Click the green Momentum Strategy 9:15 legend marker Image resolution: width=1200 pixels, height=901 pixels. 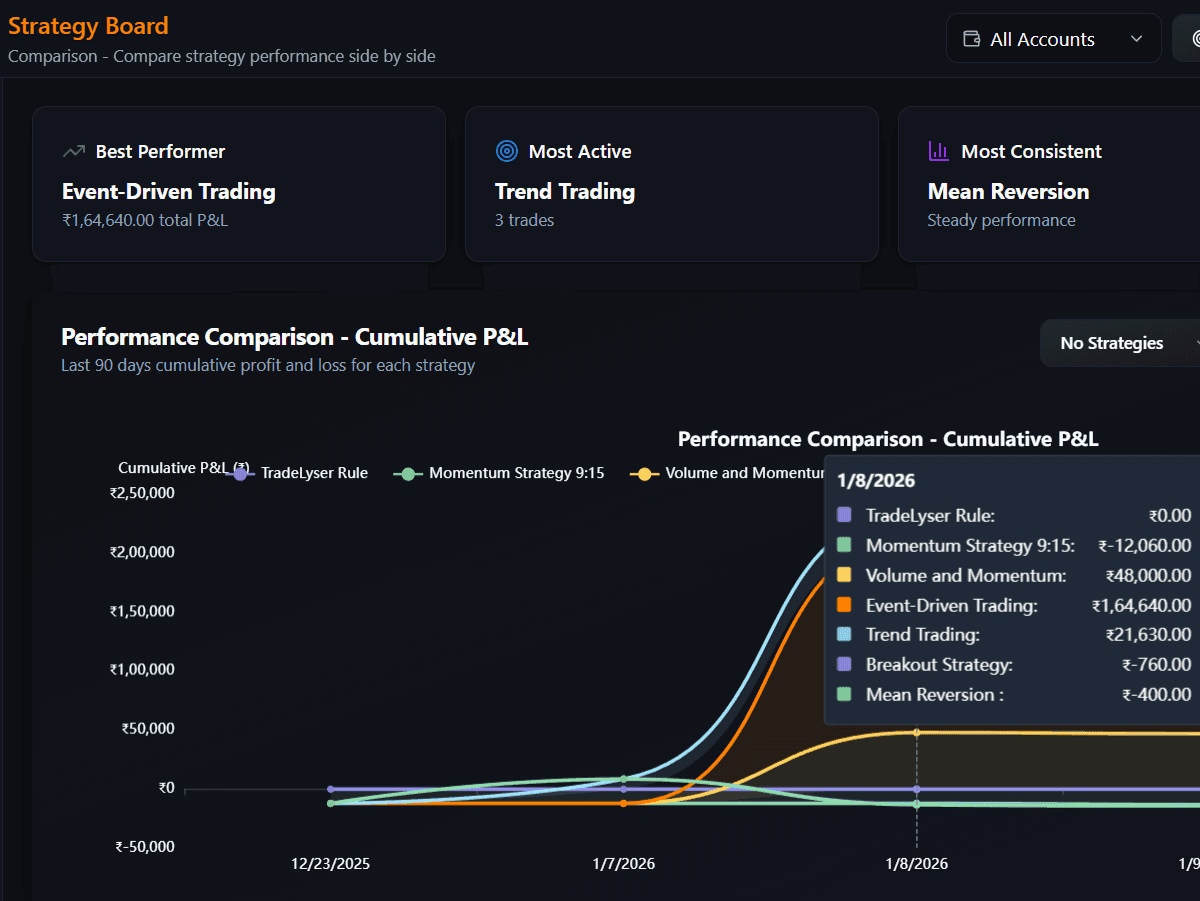(408, 474)
